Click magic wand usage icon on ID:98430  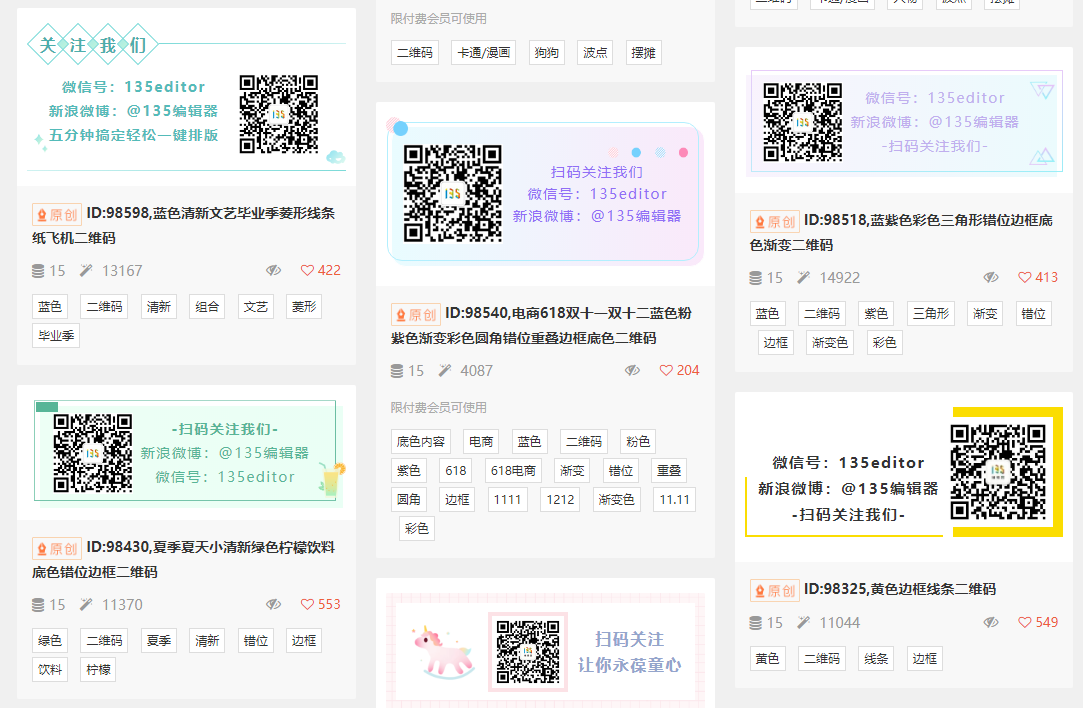click(86, 604)
